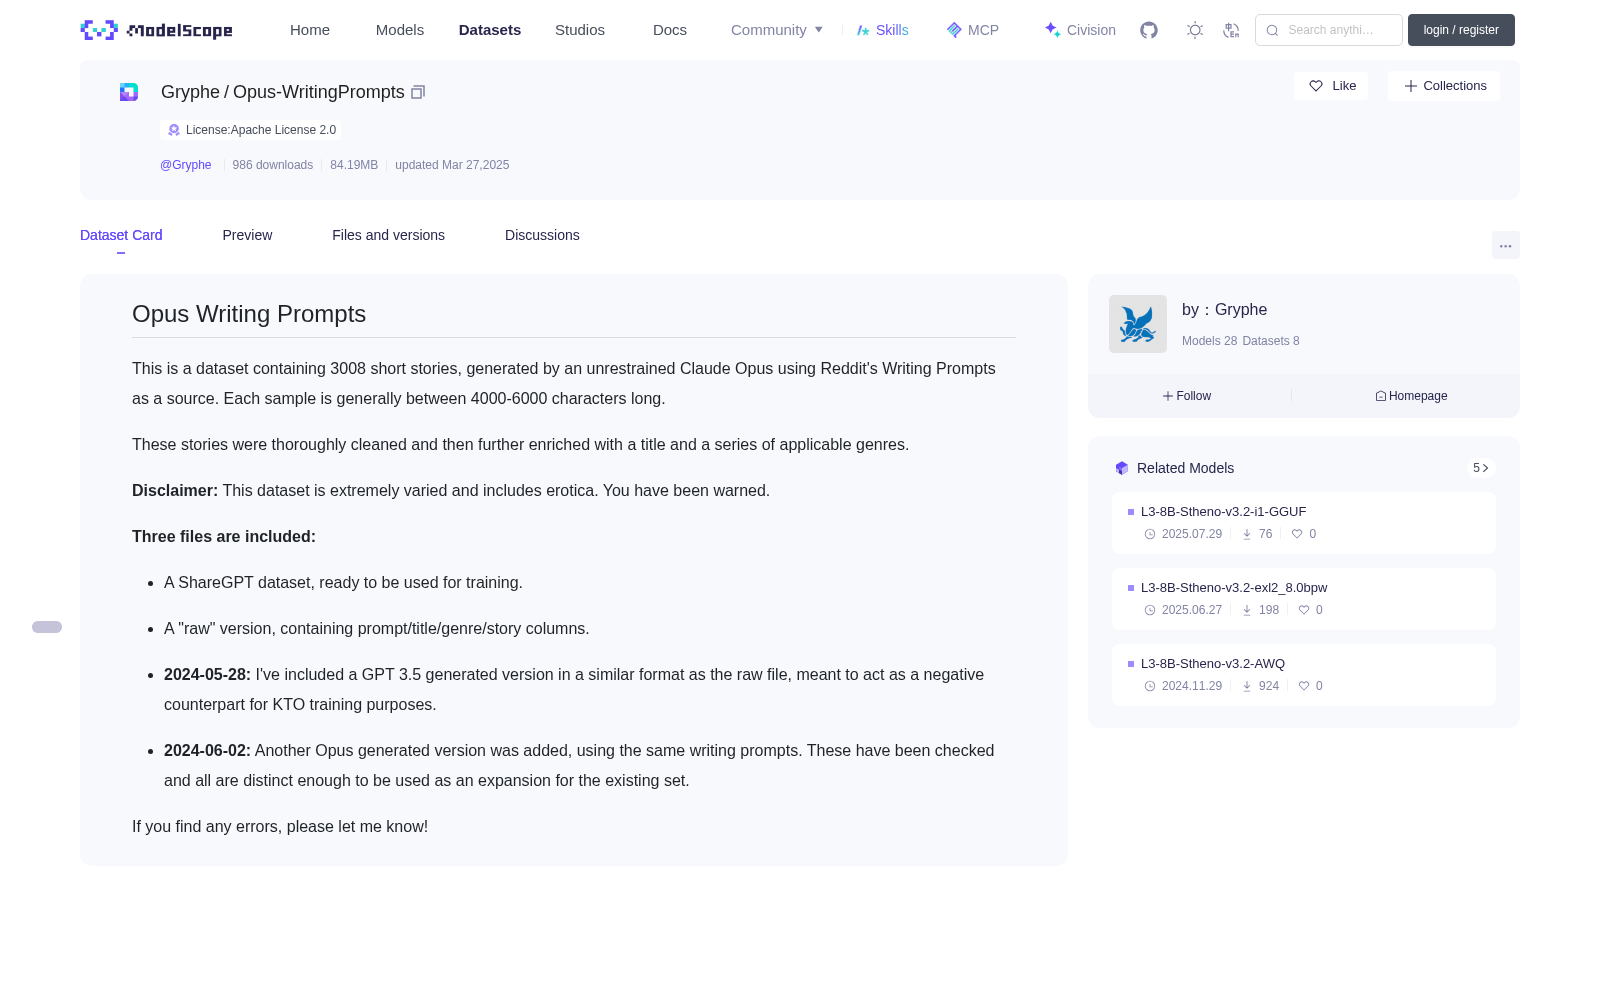Open the L3-8B-Stheno-v3.2-i1-GGUF model link
1600x1000 pixels.
tap(1223, 511)
